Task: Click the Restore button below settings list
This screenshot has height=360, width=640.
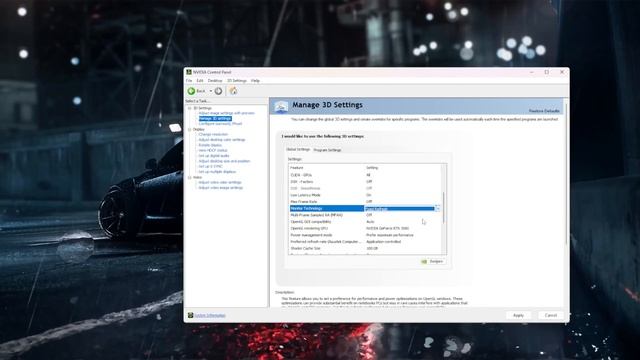Action: coord(432,261)
